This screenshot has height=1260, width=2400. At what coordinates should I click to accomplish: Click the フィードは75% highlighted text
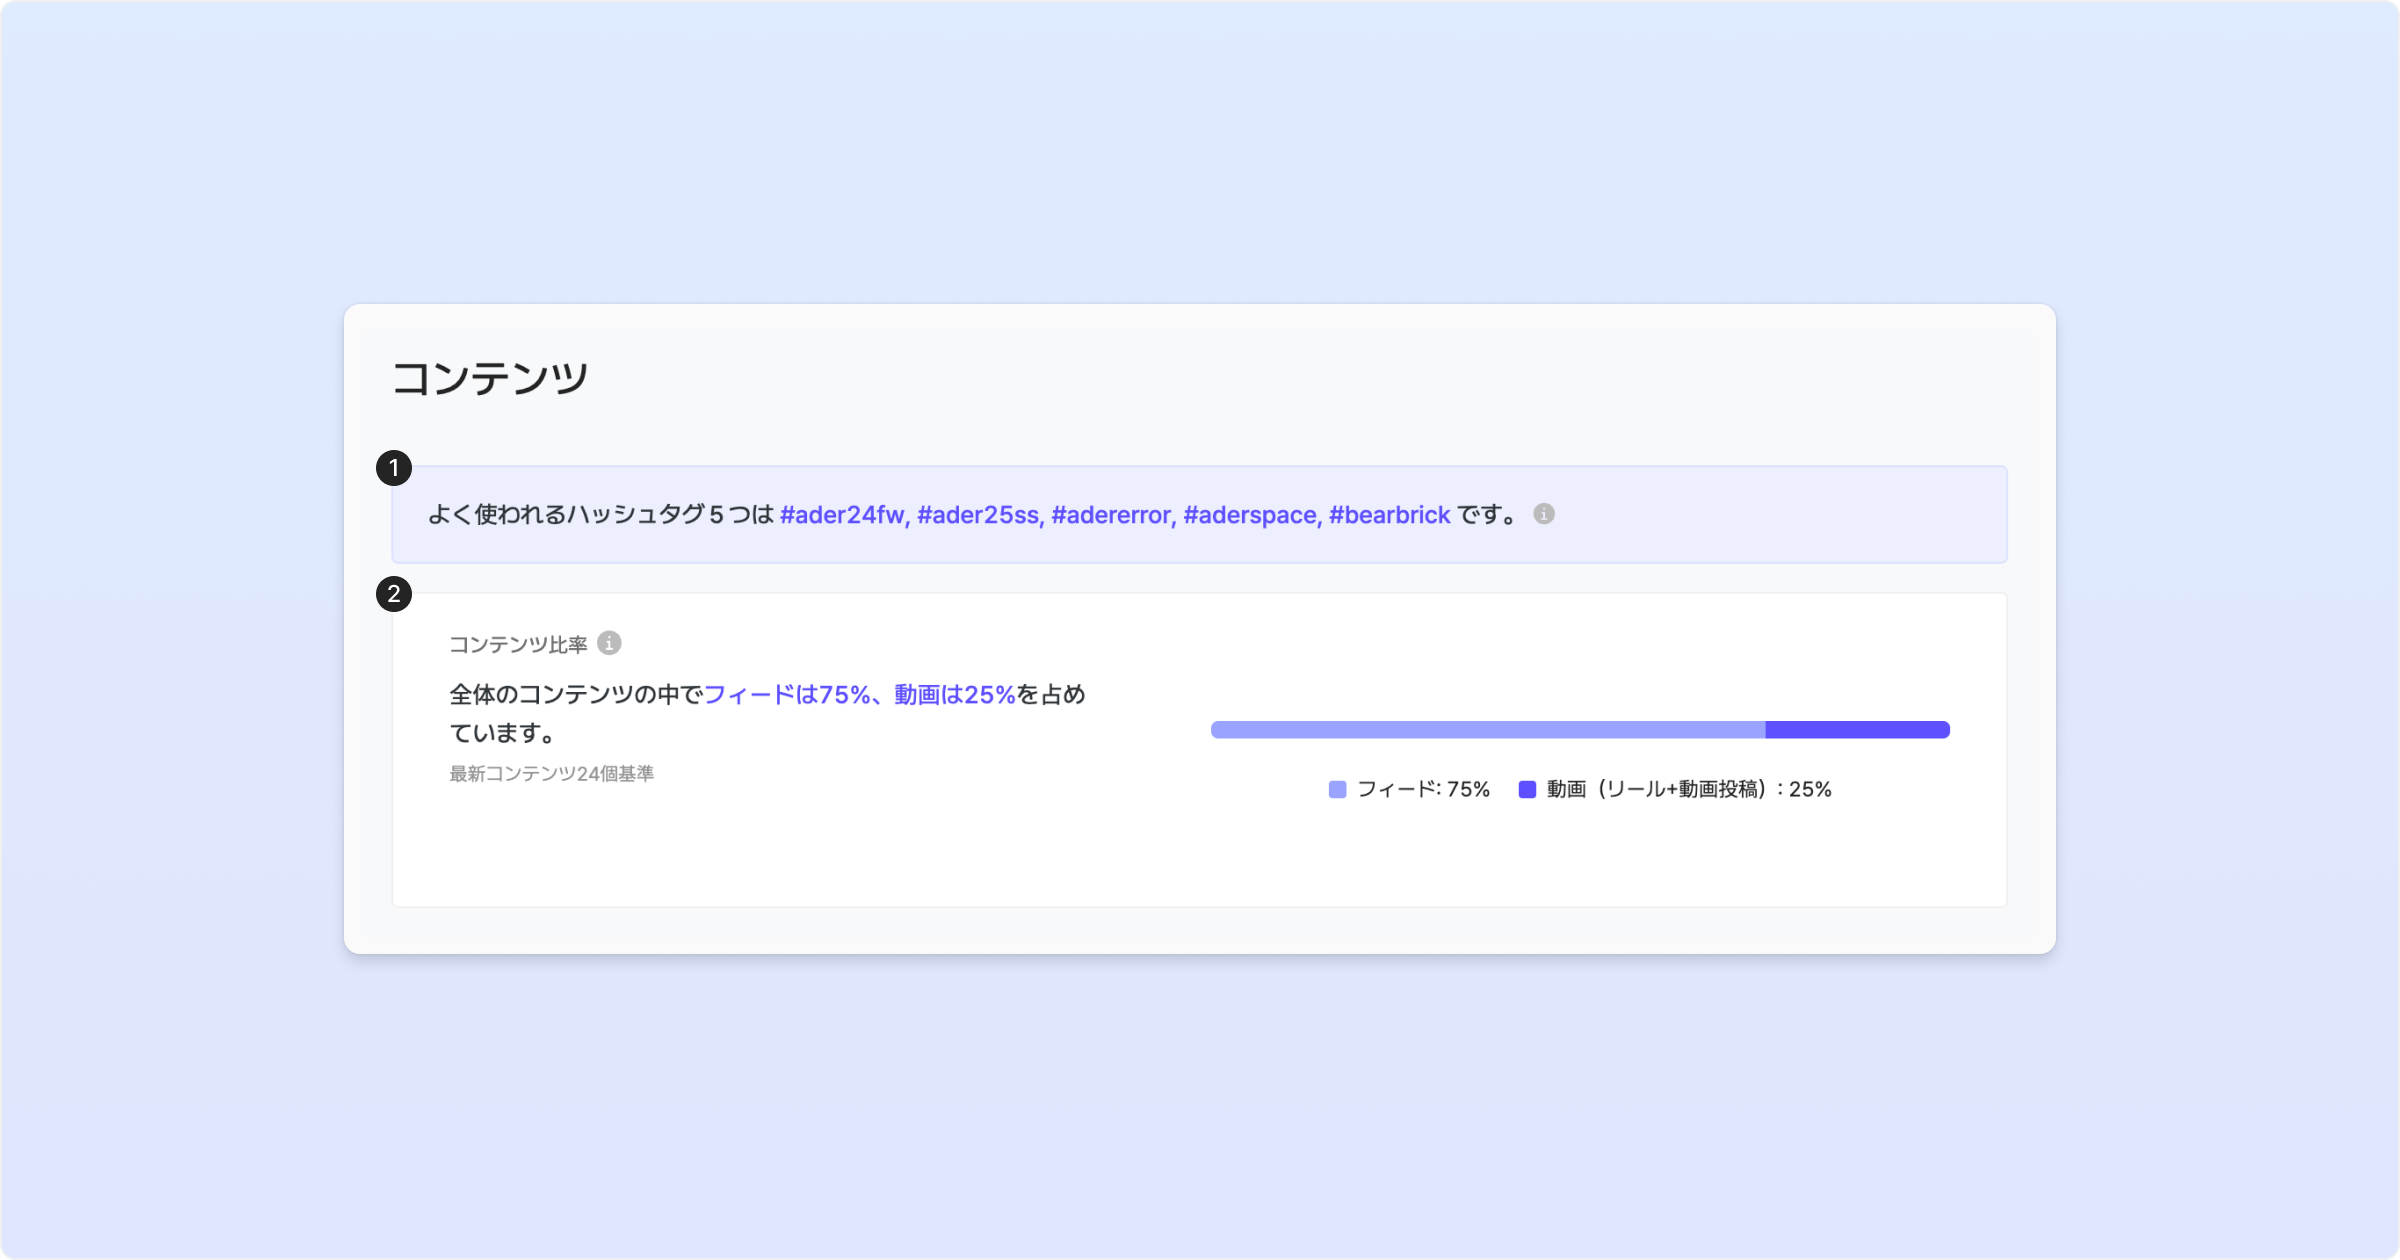point(786,695)
